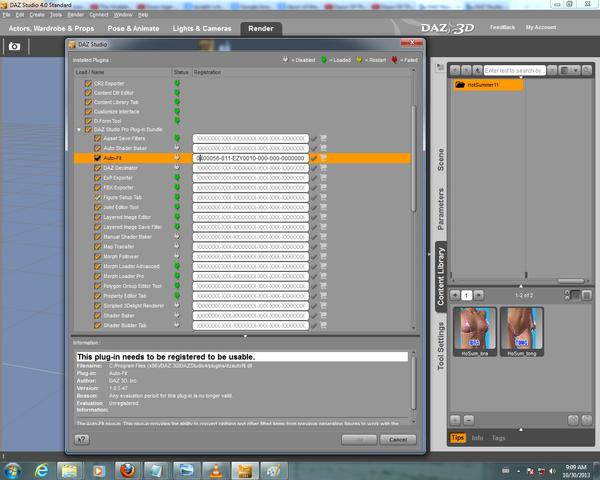This screenshot has height=480, width=600.
Task: Toggle the Content DB Editor checkbox
Action: [88, 93]
